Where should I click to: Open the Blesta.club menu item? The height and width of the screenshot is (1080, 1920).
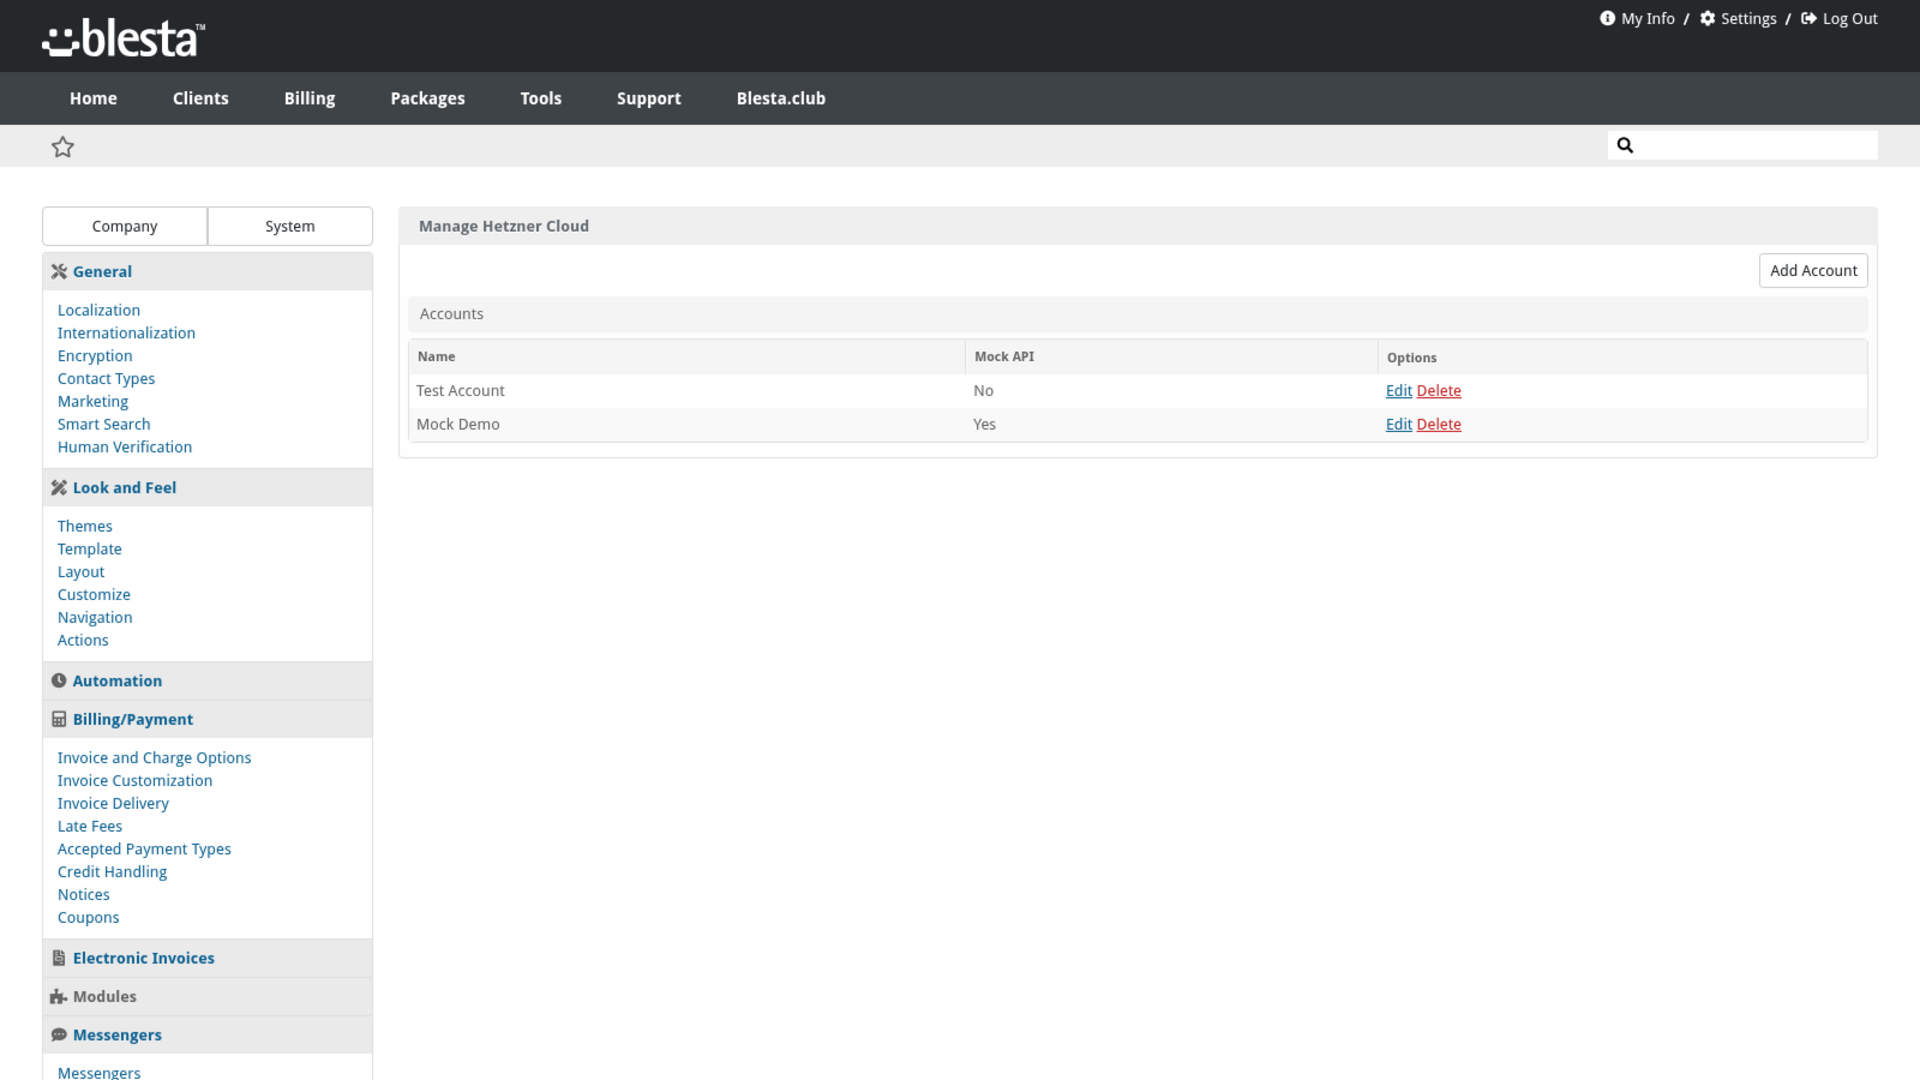(x=780, y=98)
